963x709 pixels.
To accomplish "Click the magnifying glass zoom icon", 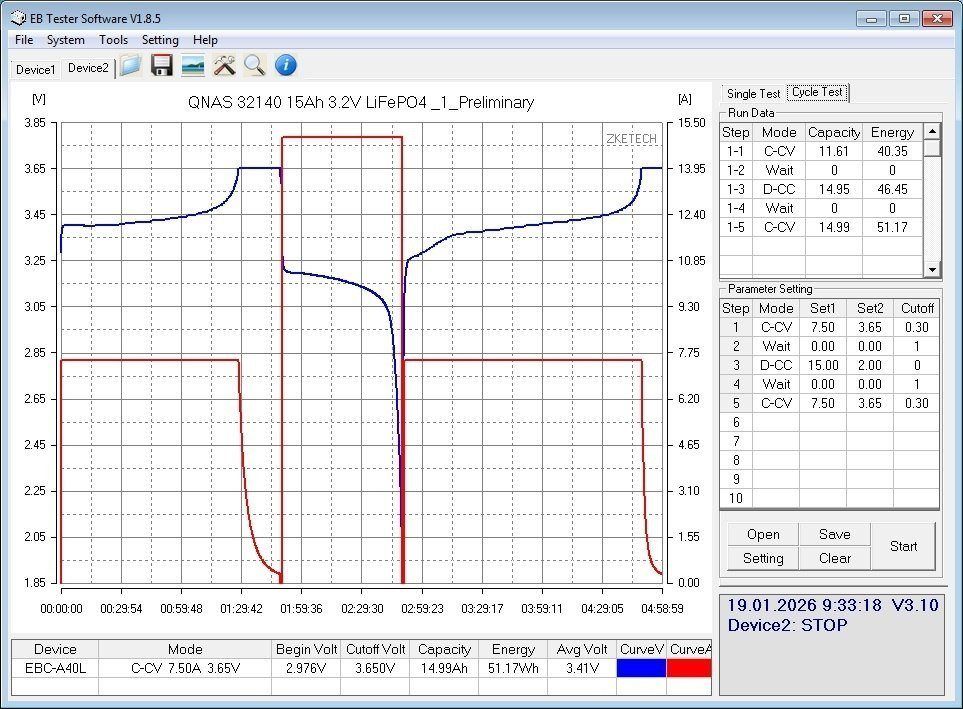I will click(x=255, y=66).
